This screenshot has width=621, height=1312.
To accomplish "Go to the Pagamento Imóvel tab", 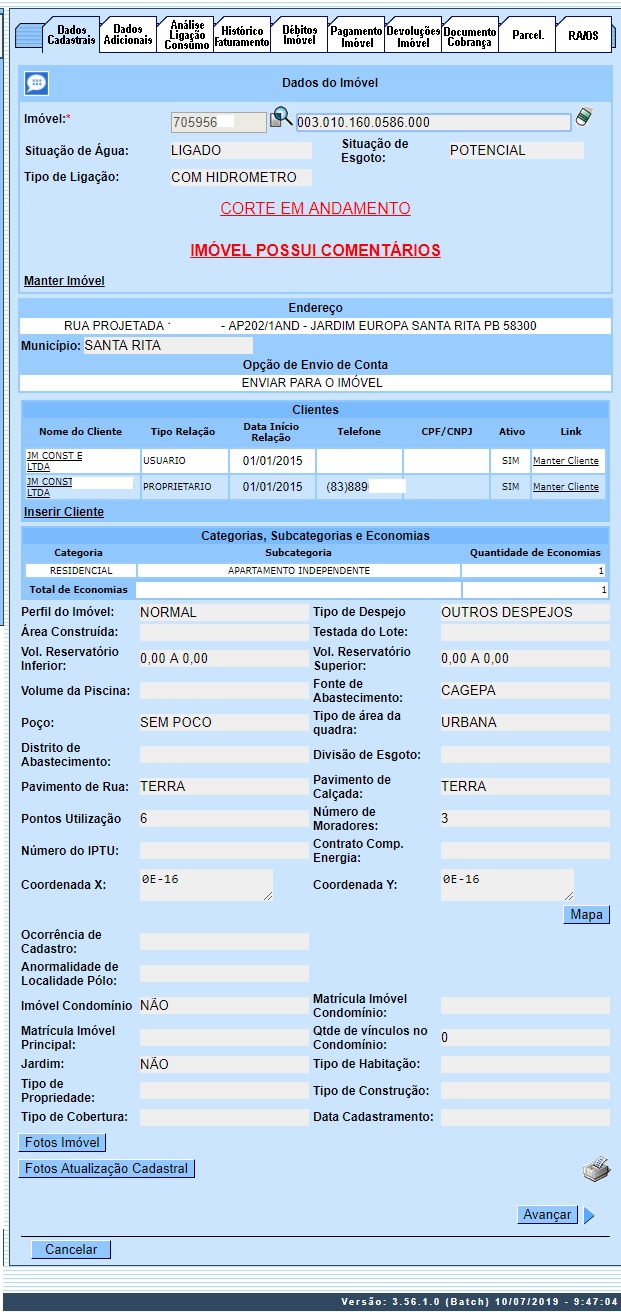I will [356, 37].
